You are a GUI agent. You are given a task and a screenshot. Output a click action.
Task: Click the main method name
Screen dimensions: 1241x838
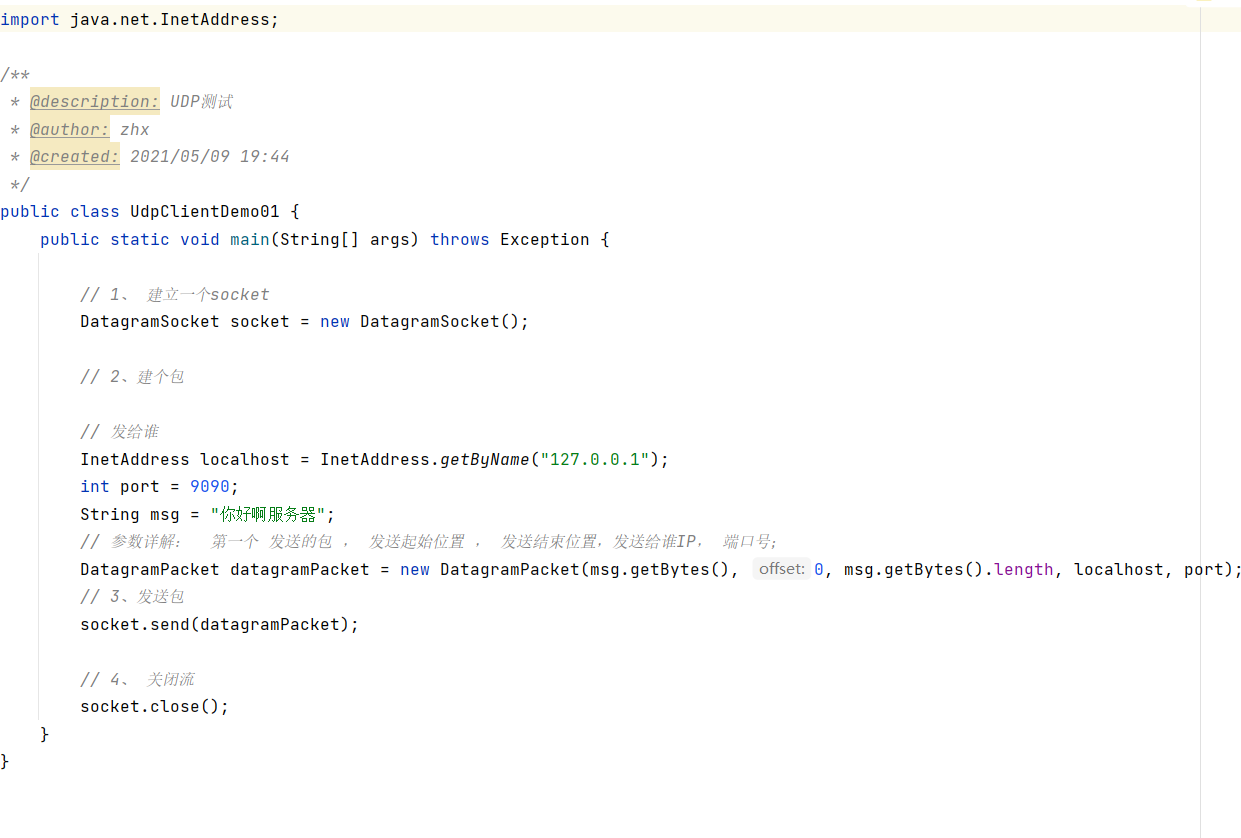pyautogui.click(x=250, y=239)
